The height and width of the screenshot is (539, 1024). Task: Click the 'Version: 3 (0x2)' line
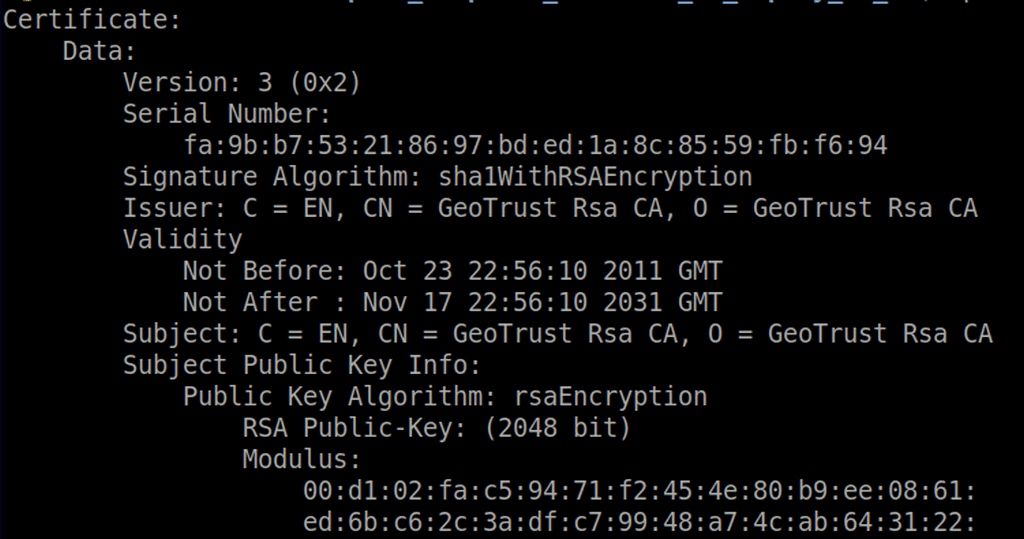(x=241, y=82)
